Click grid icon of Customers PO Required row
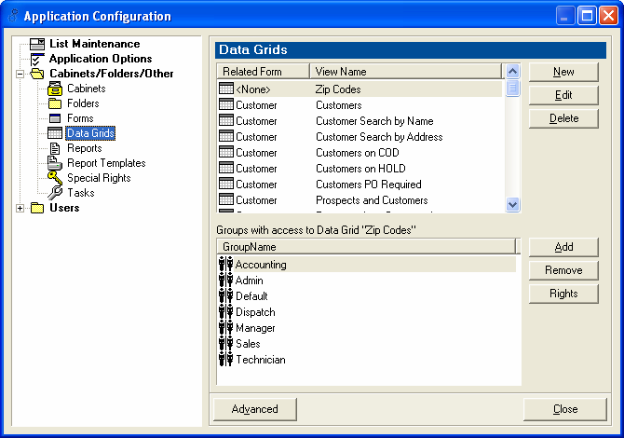 [x=226, y=184]
